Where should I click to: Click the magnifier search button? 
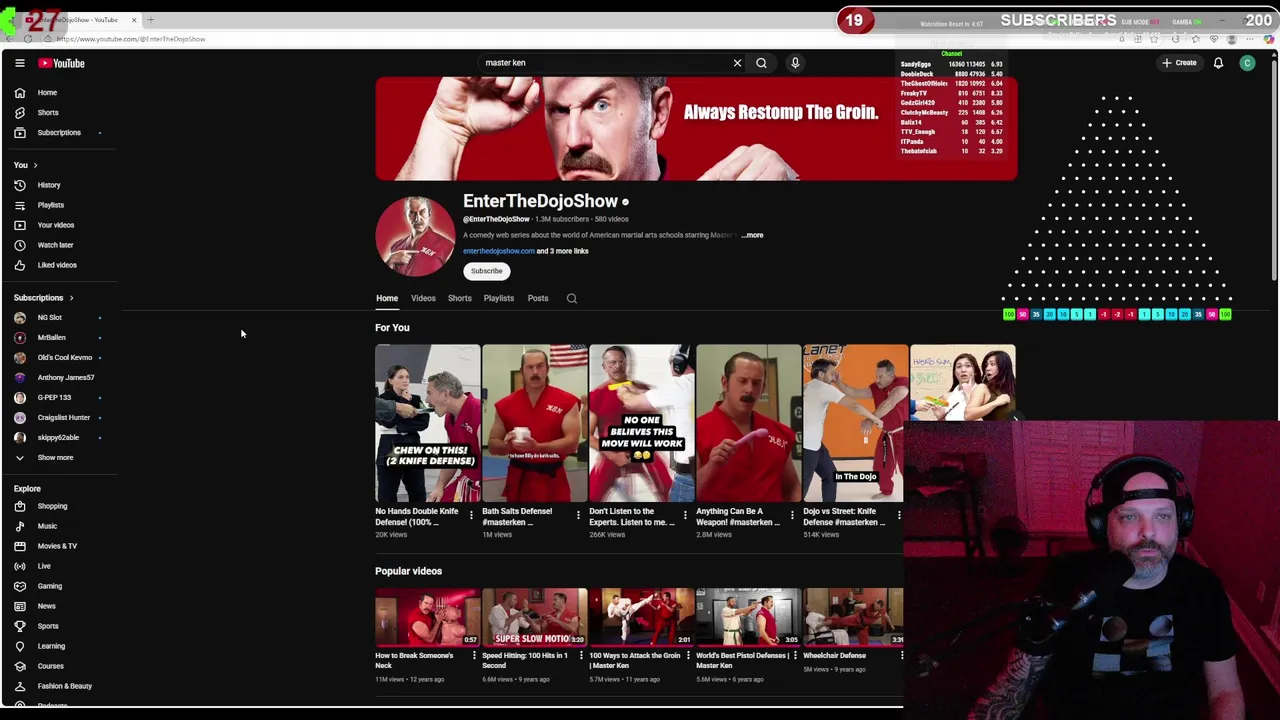coord(761,63)
